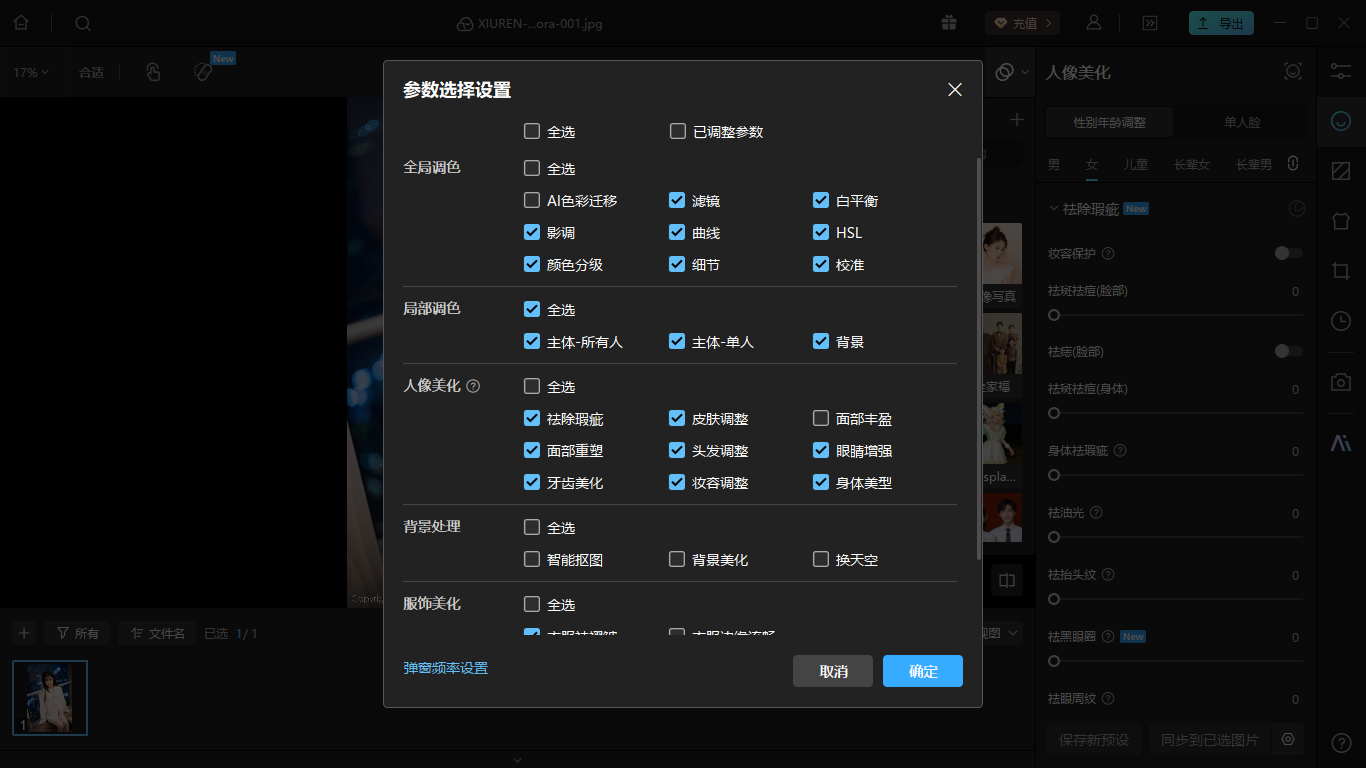The image size is (1366, 768).
Task: Enable the AI色彩迁移 checkbox
Action: (x=531, y=200)
